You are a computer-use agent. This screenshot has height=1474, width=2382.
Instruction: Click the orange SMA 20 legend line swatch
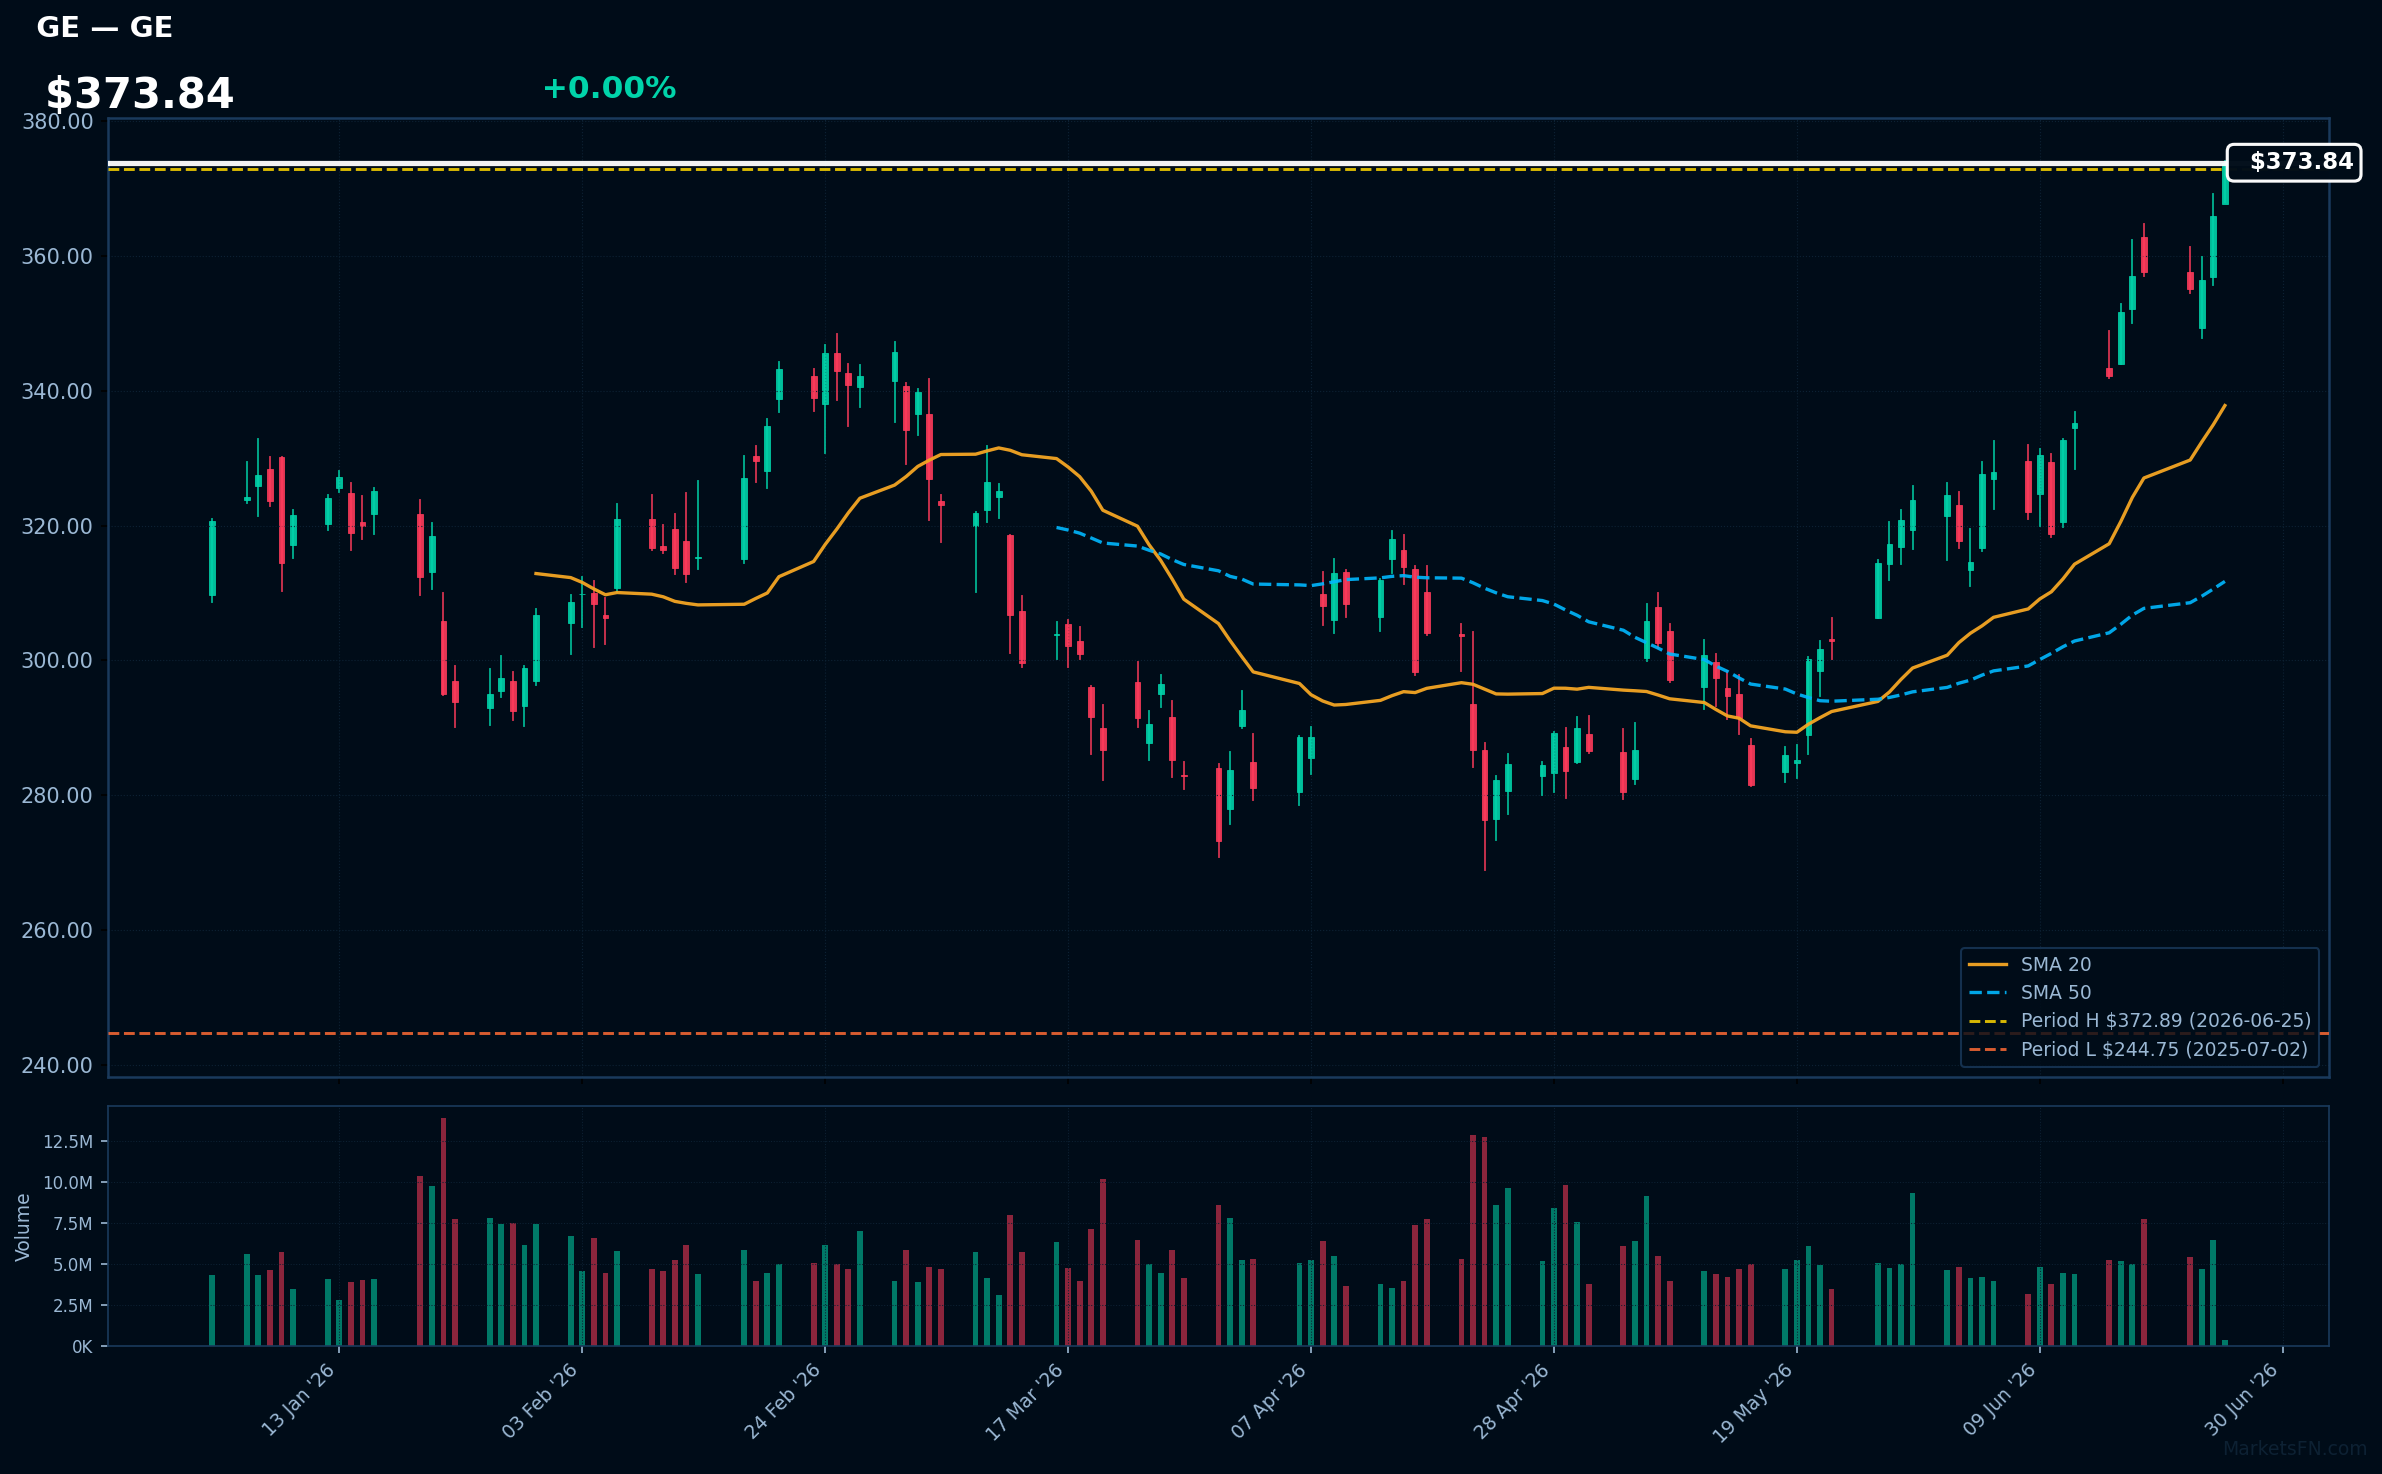(x=1988, y=964)
